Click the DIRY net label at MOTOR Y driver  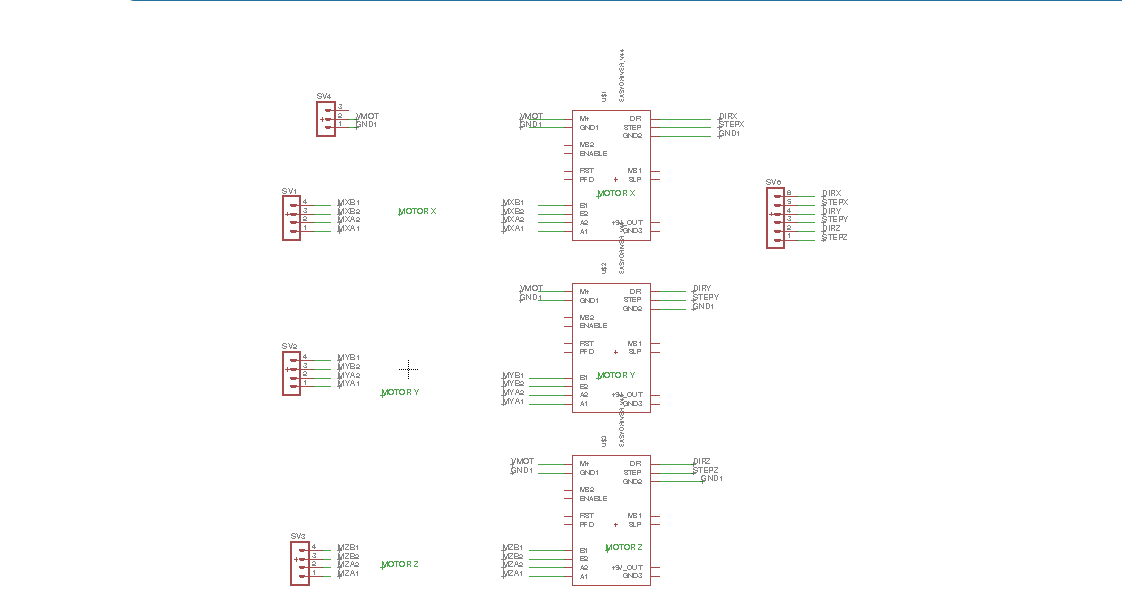coord(702,288)
